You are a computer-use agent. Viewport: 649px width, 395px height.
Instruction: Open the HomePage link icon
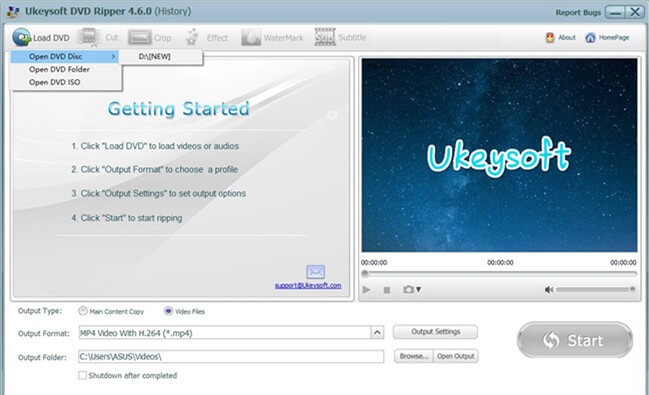pyautogui.click(x=590, y=38)
